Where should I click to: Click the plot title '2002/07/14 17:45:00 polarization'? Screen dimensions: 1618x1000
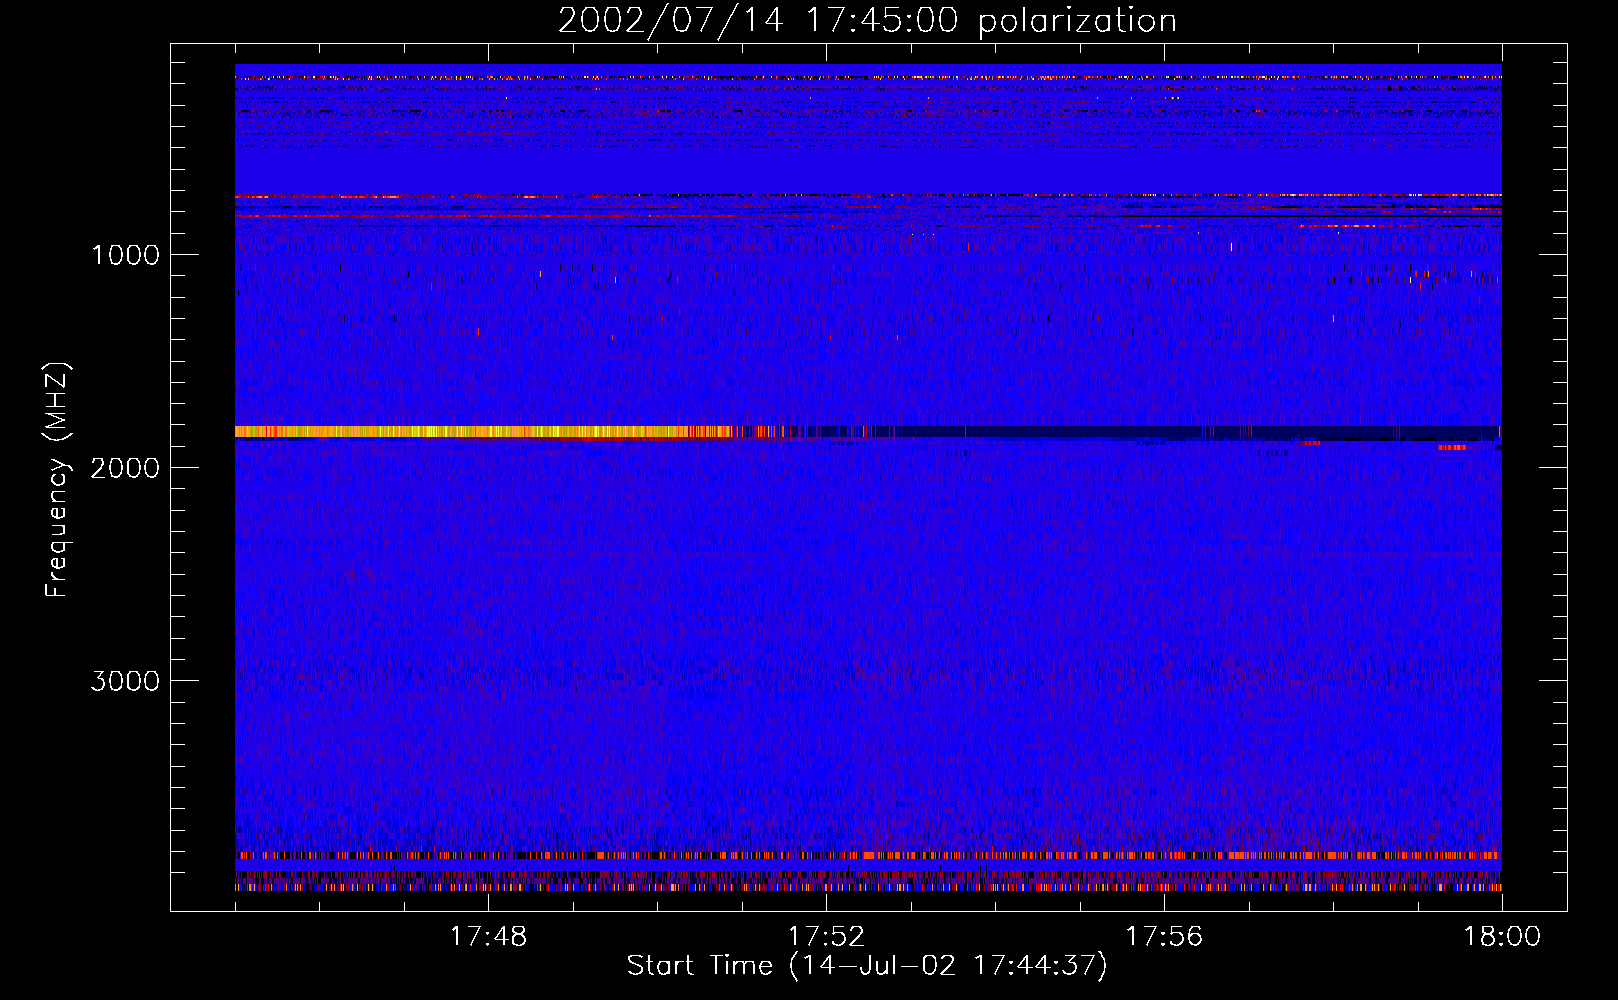coord(867,21)
